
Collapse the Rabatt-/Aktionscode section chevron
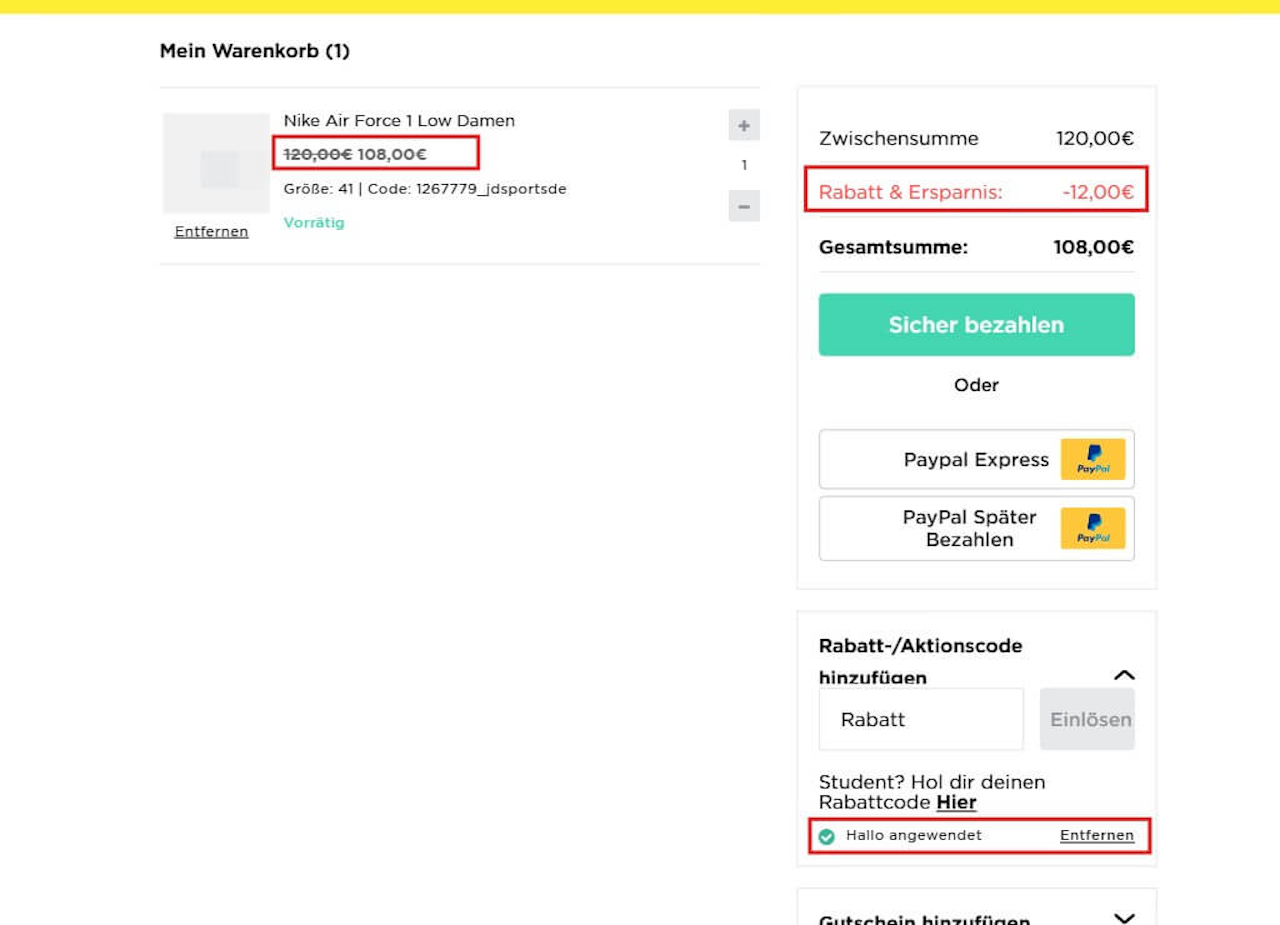tap(1124, 676)
